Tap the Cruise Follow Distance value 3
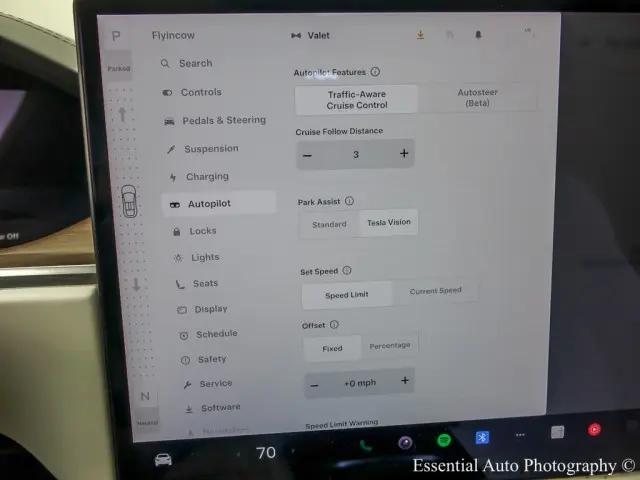 click(356, 154)
